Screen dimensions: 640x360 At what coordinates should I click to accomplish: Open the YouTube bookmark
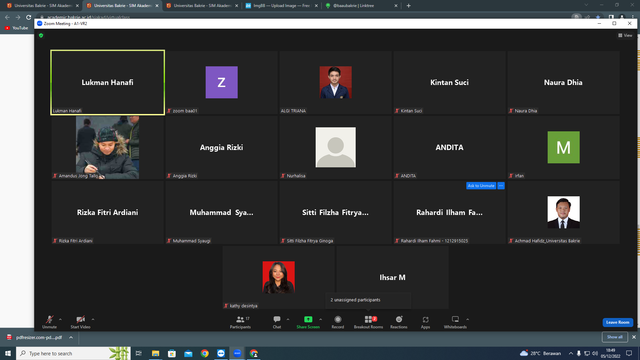16,28
